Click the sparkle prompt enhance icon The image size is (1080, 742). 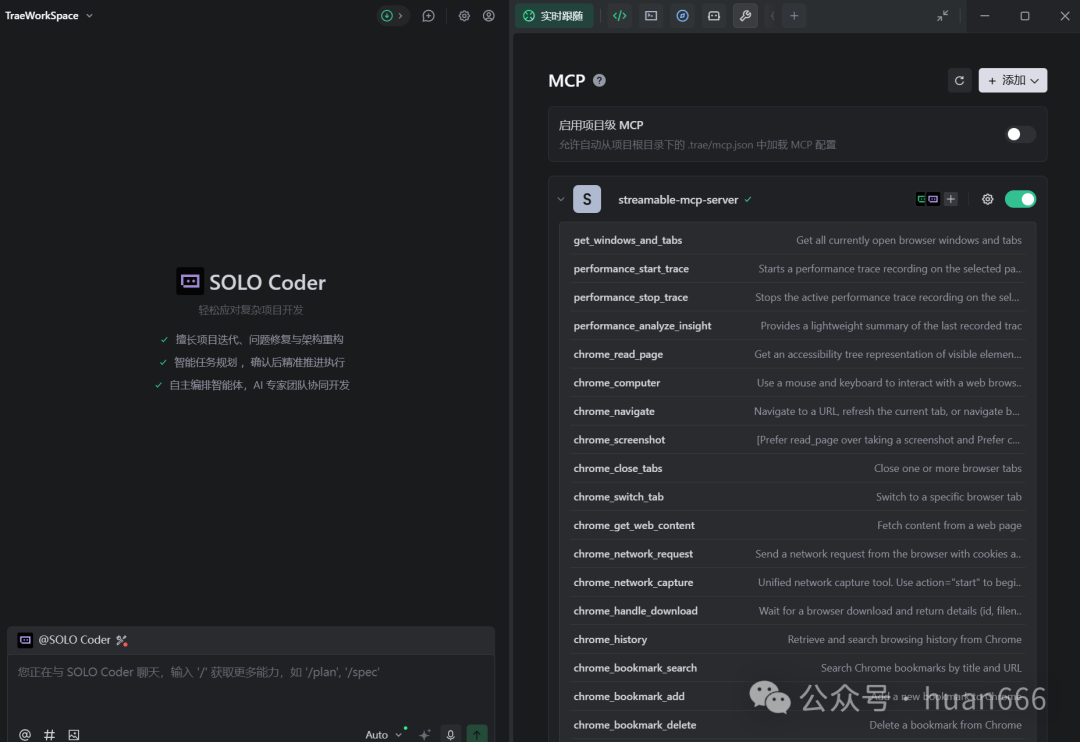[425, 734]
